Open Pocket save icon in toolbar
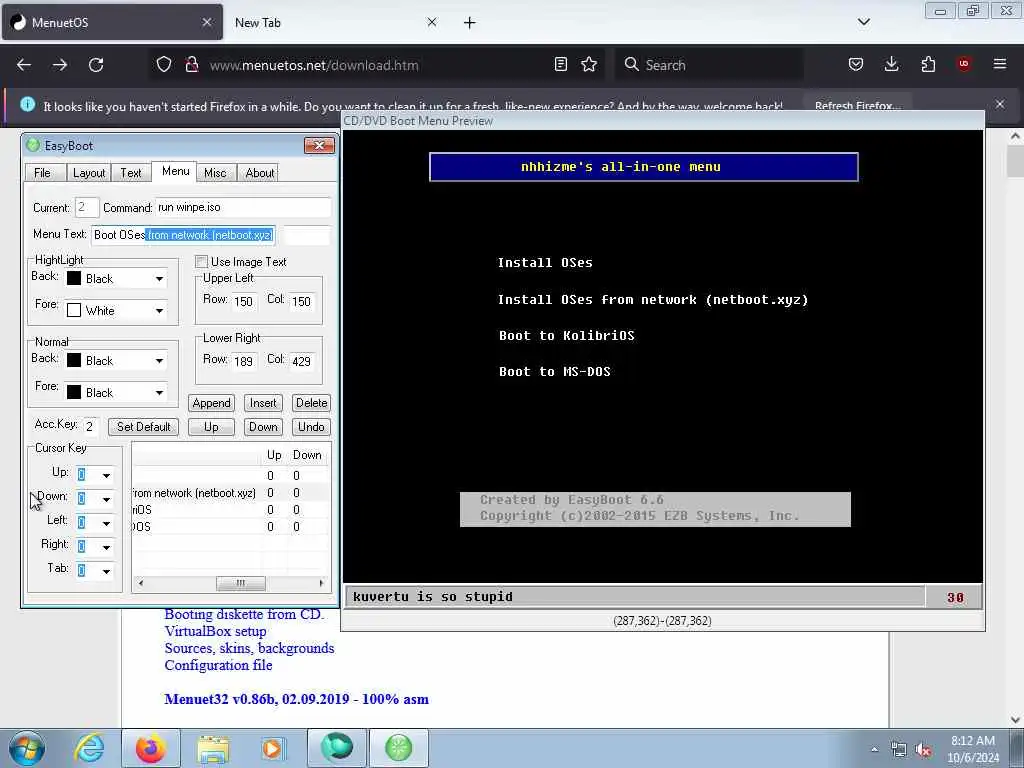The height and width of the screenshot is (768, 1024). click(x=856, y=65)
